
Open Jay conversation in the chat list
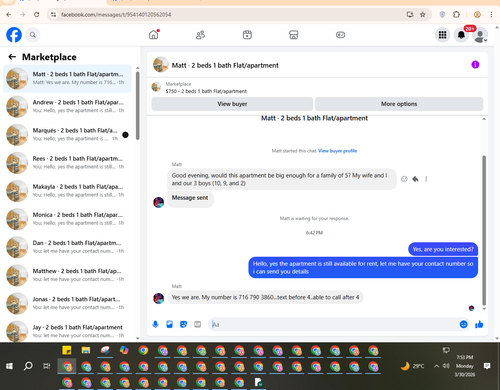click(67, 331)
